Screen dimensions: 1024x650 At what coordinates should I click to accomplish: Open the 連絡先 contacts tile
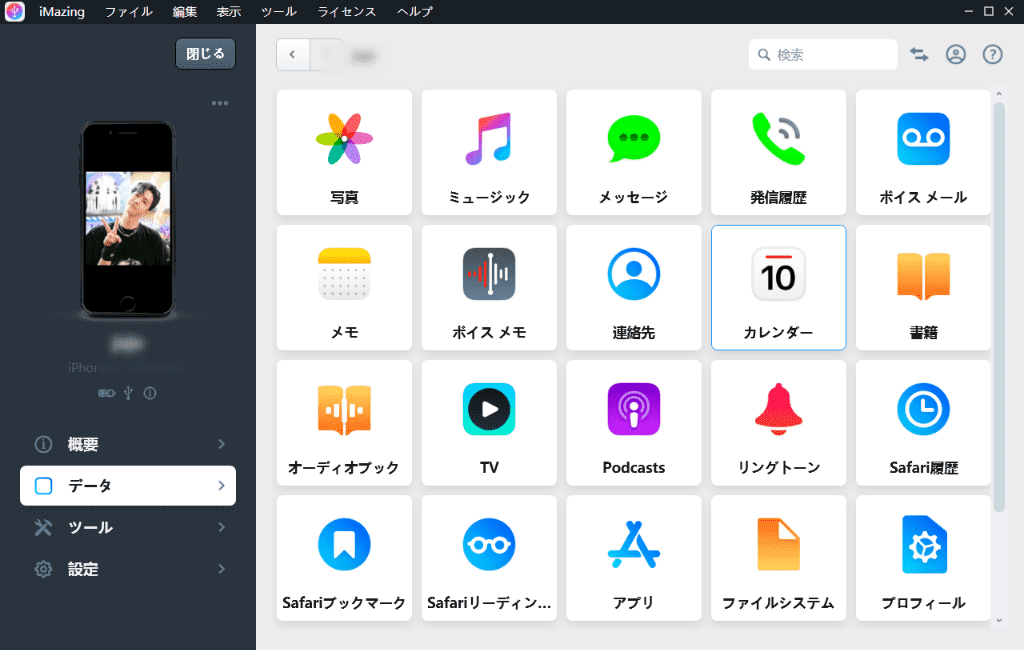(633, 287)
